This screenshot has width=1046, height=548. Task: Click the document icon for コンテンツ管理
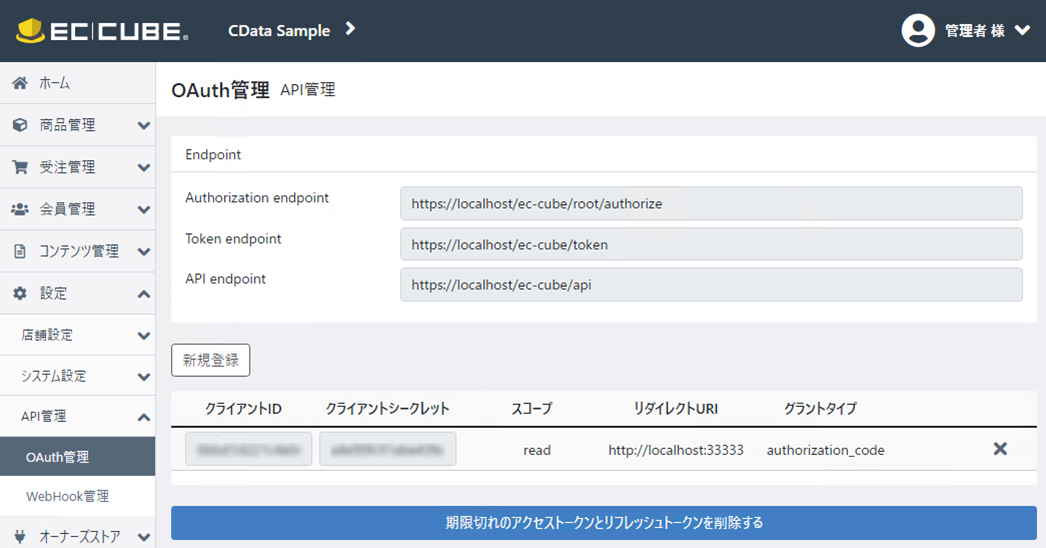20,252
